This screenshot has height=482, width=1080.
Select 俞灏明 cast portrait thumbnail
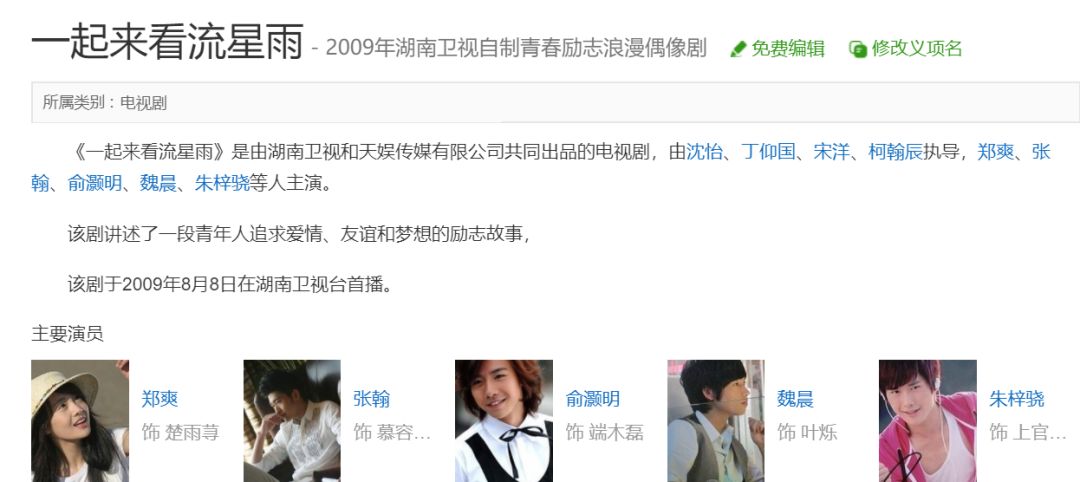(x=503, y=421)
